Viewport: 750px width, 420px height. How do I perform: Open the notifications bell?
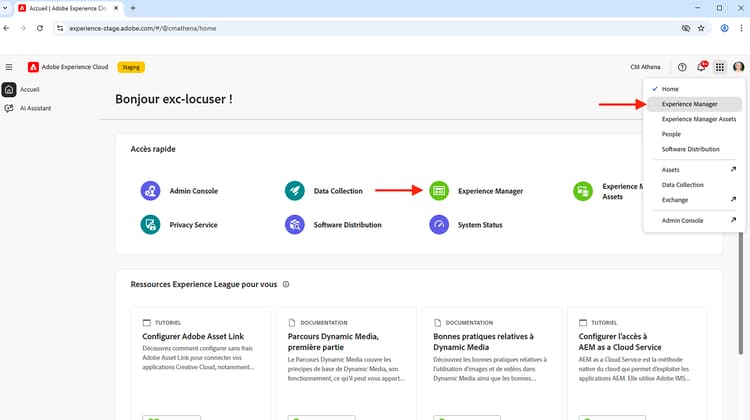point(701,66)
